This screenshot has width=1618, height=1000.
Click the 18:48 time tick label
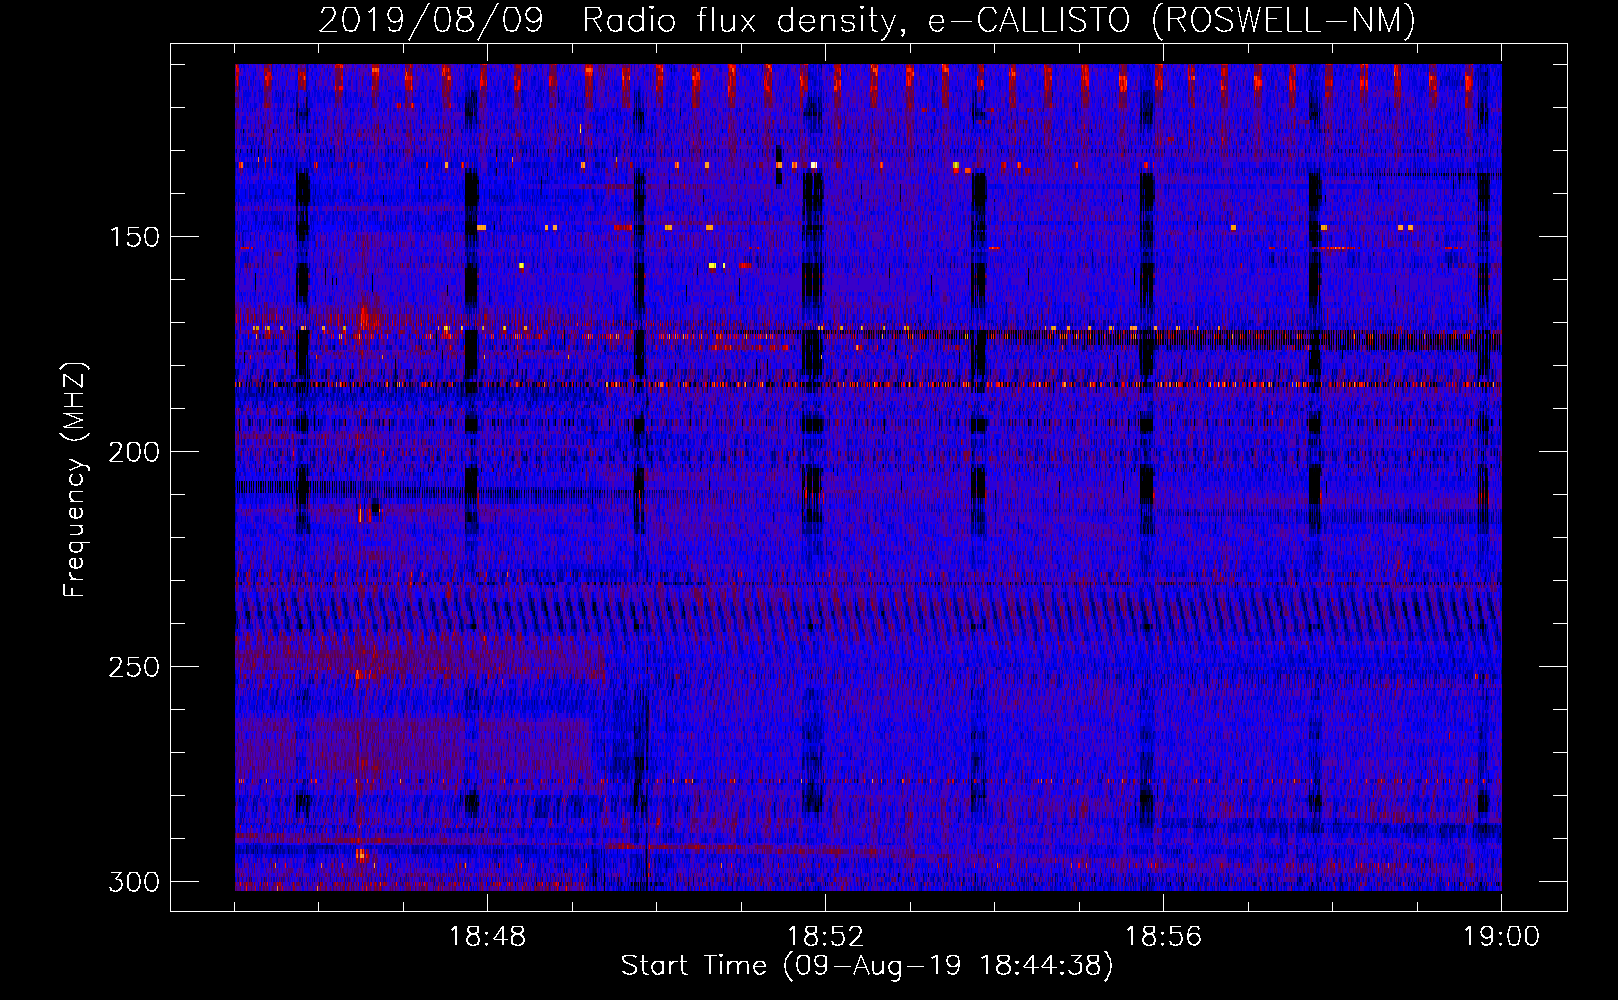click(487, 937)
